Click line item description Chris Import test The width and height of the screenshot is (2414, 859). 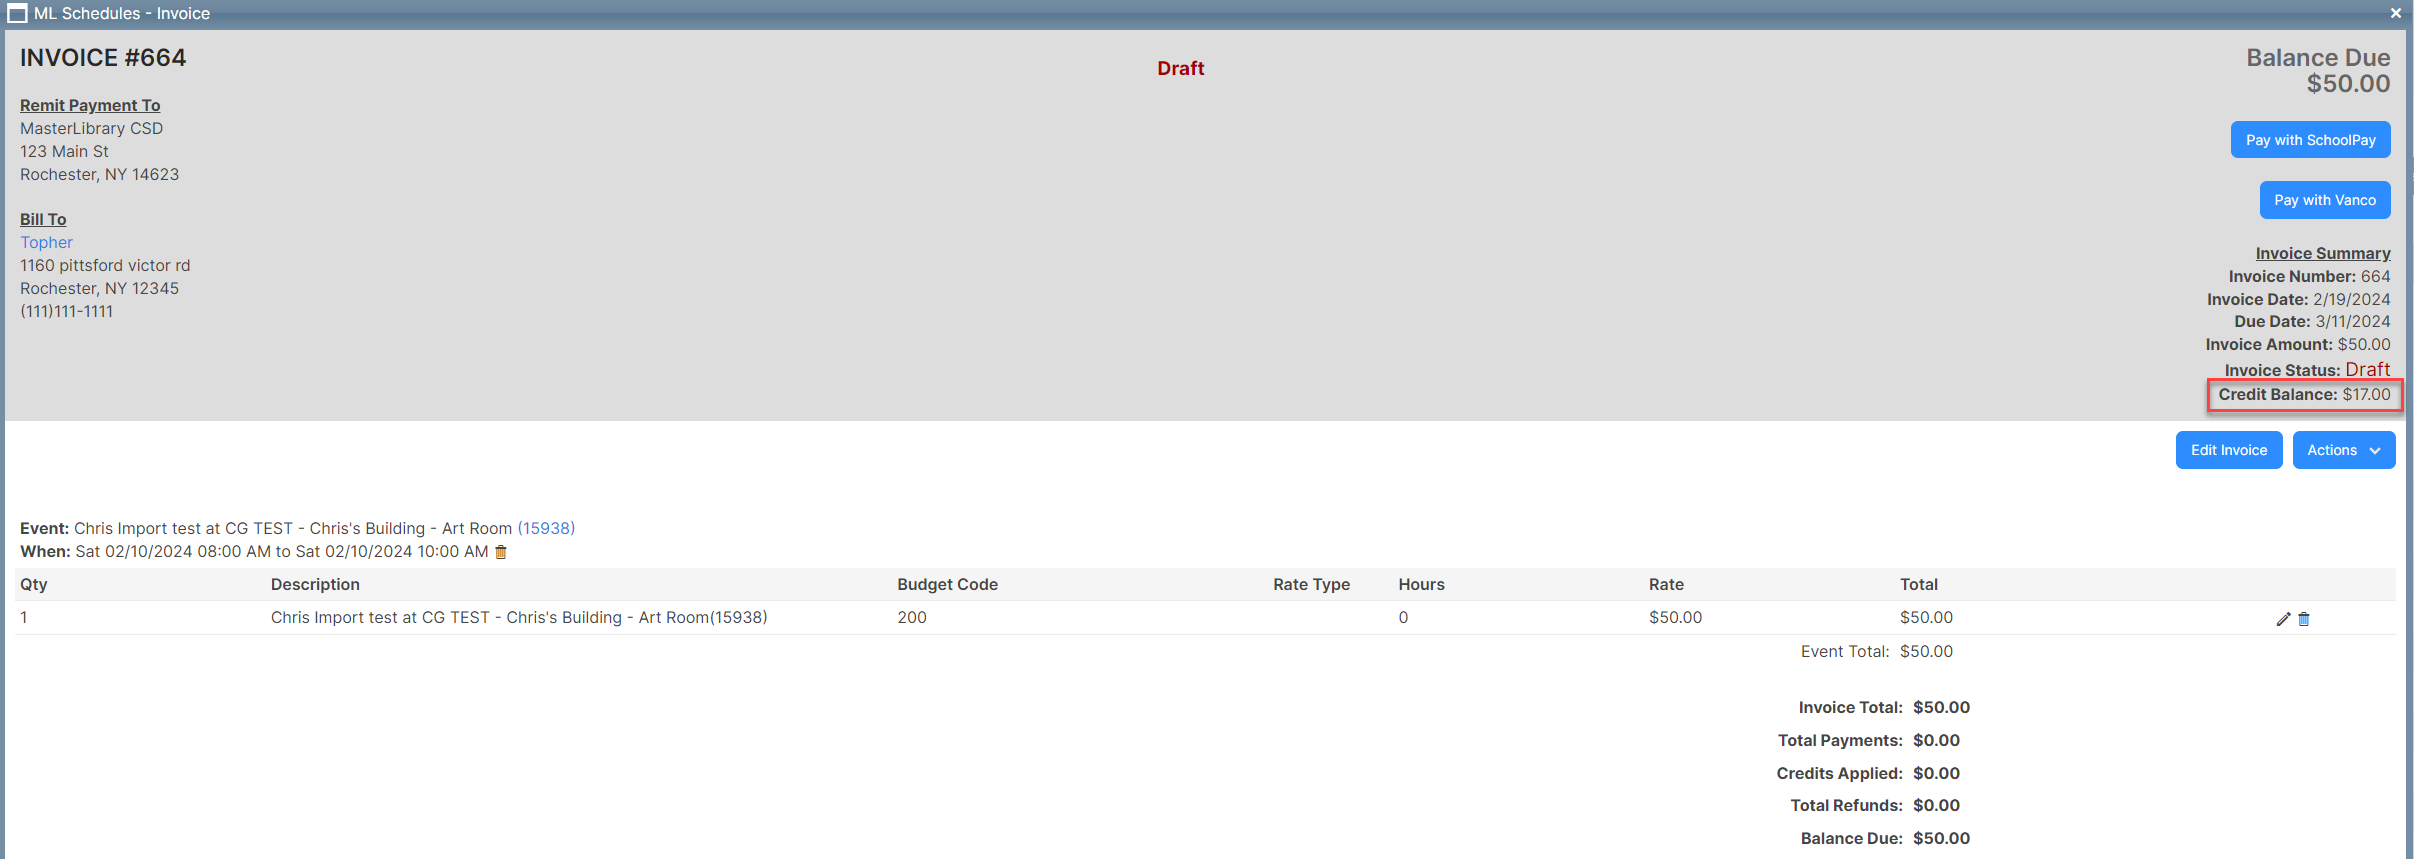519,617
